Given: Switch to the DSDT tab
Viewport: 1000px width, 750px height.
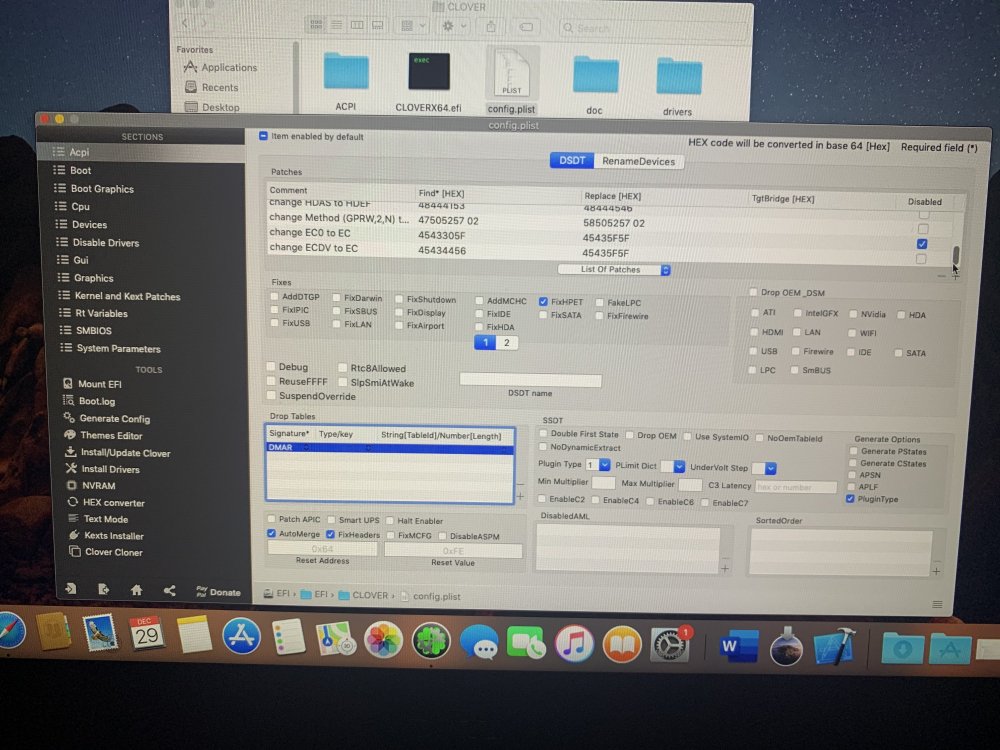Looking at the screenshot, I should tap(572, 160).
